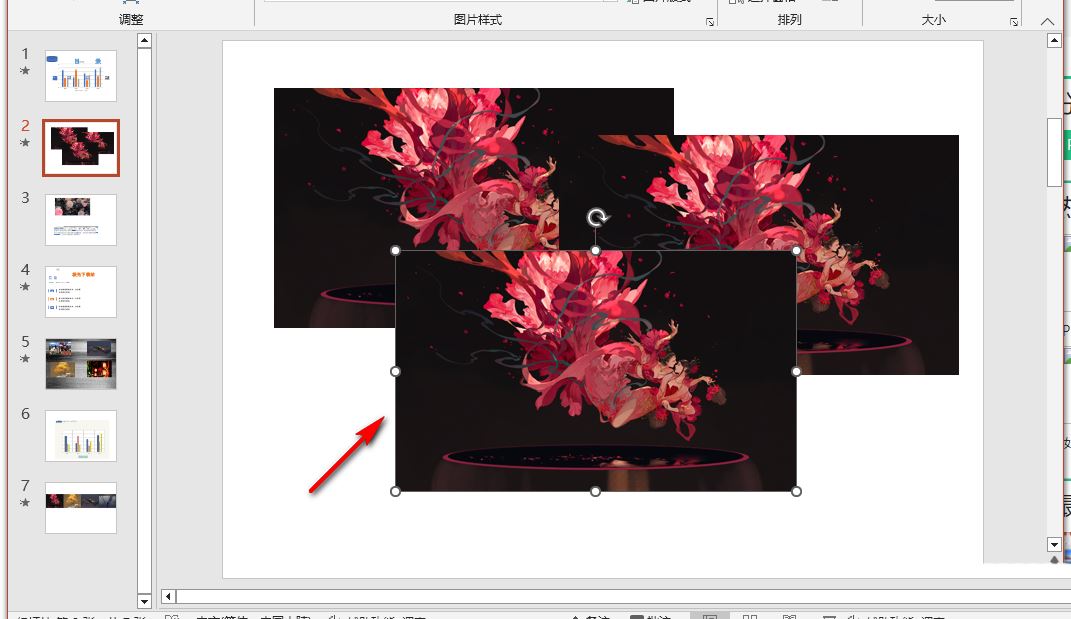Click the thumbnail panel scroll down arrow
Screen dimensions: 1071x619
144,601
